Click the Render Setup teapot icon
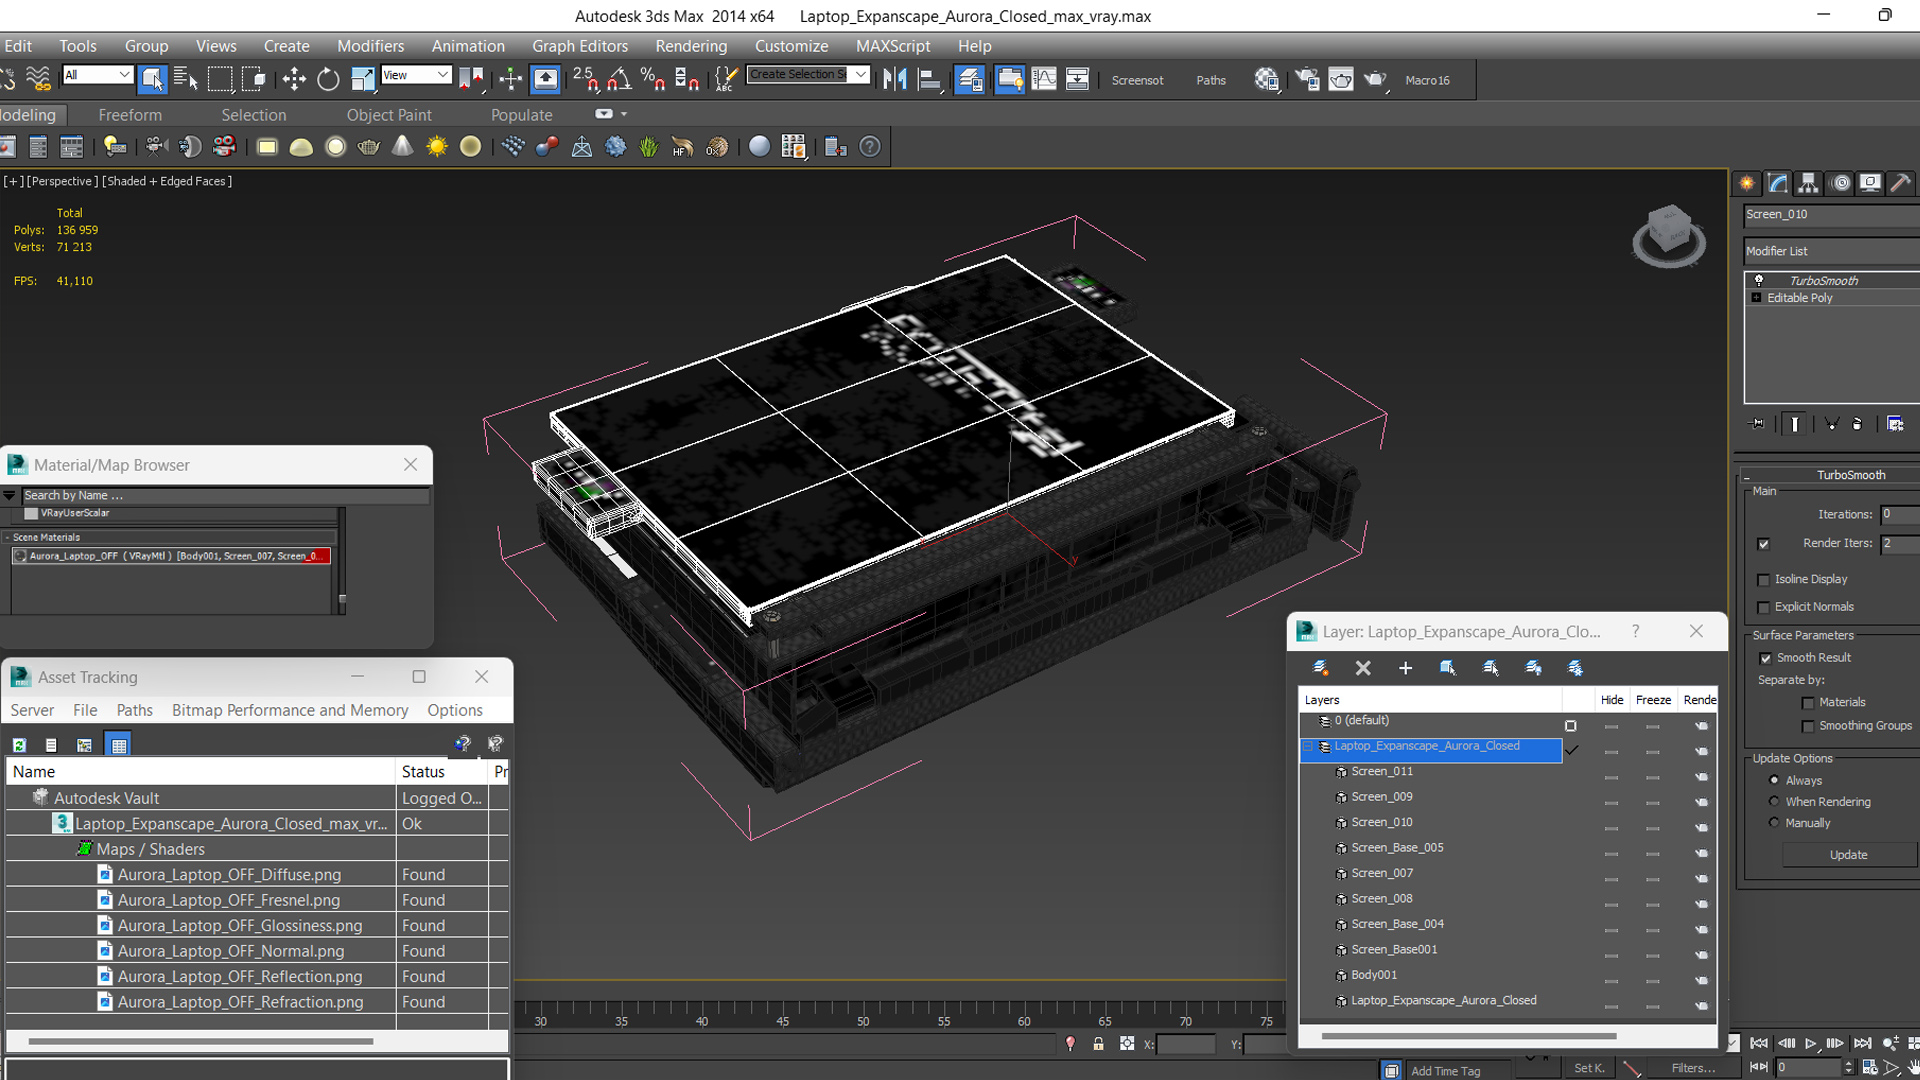This screenshot has height=1080, width=1920. click(x=1307, y=79)
